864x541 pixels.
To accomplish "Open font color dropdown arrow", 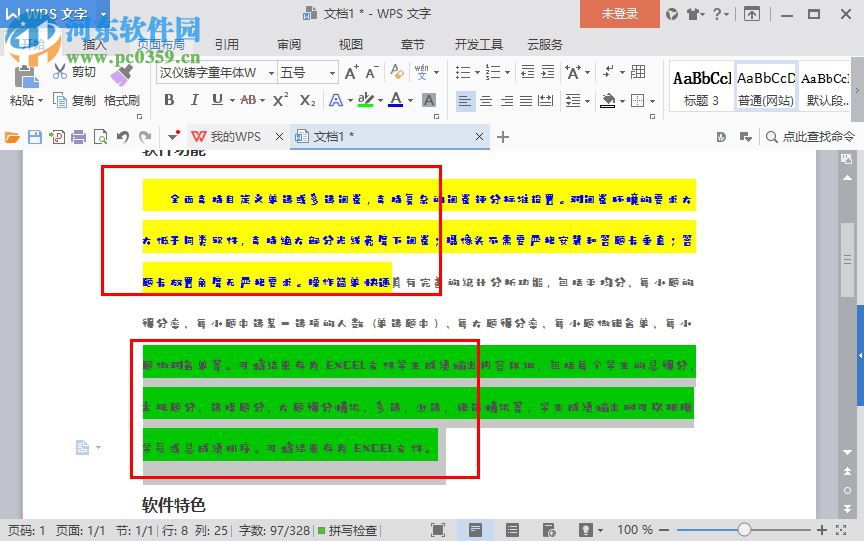I will tap(410, 101).
